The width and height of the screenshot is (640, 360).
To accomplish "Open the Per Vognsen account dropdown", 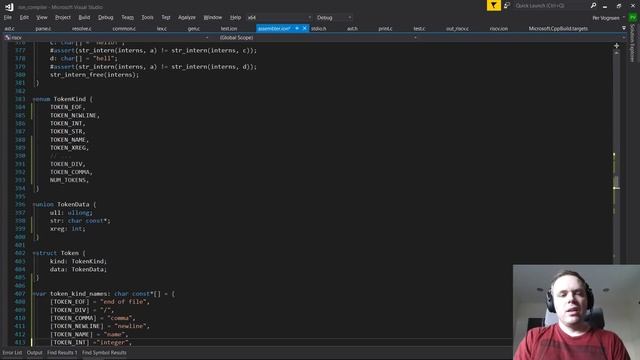I will (608, 18).
